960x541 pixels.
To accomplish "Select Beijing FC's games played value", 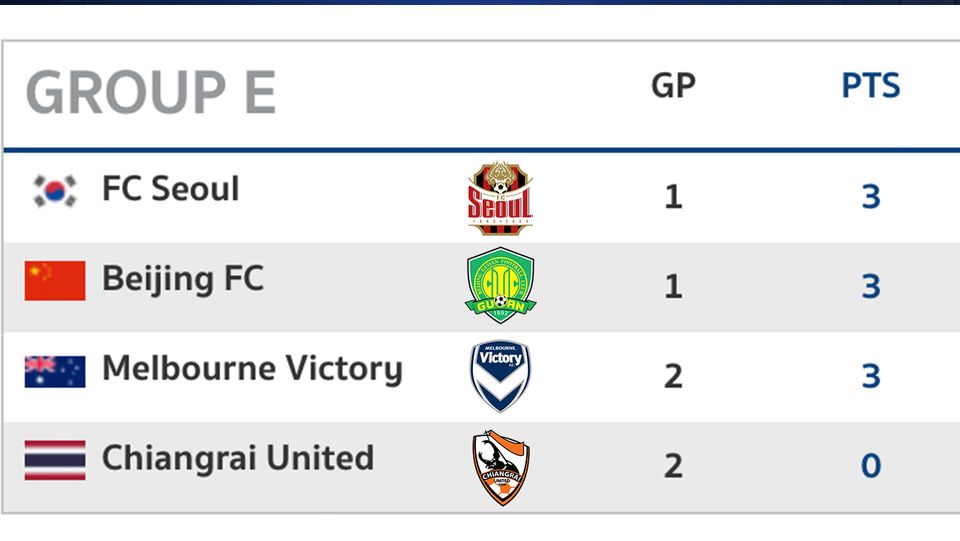I will (x=673, y=286).
